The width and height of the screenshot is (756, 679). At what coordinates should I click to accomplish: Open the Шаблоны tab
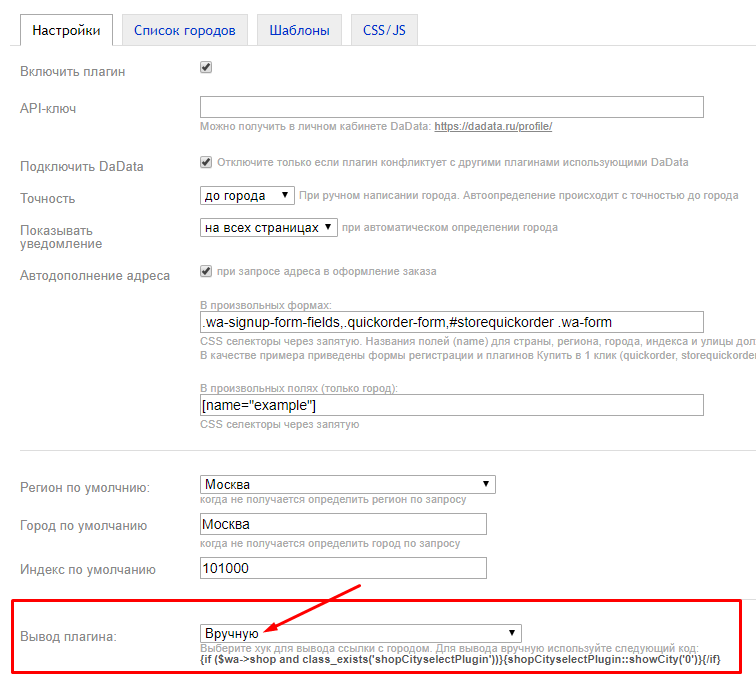[x=299, y=30]
